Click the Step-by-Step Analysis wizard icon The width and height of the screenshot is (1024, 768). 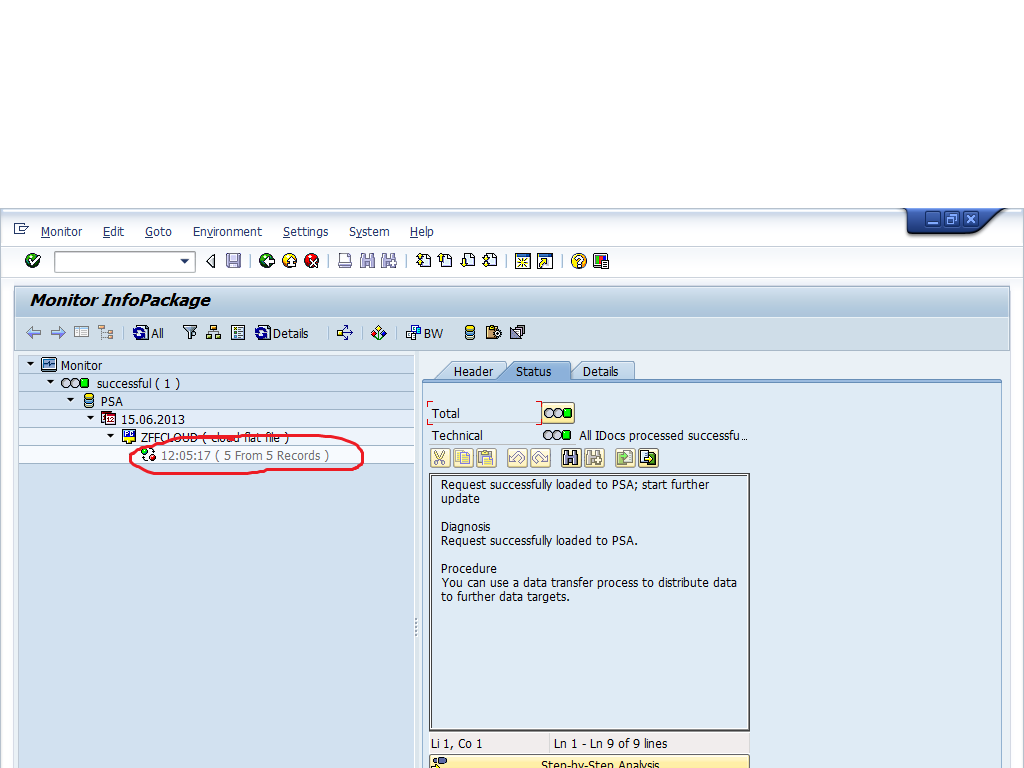click(439, 763)
